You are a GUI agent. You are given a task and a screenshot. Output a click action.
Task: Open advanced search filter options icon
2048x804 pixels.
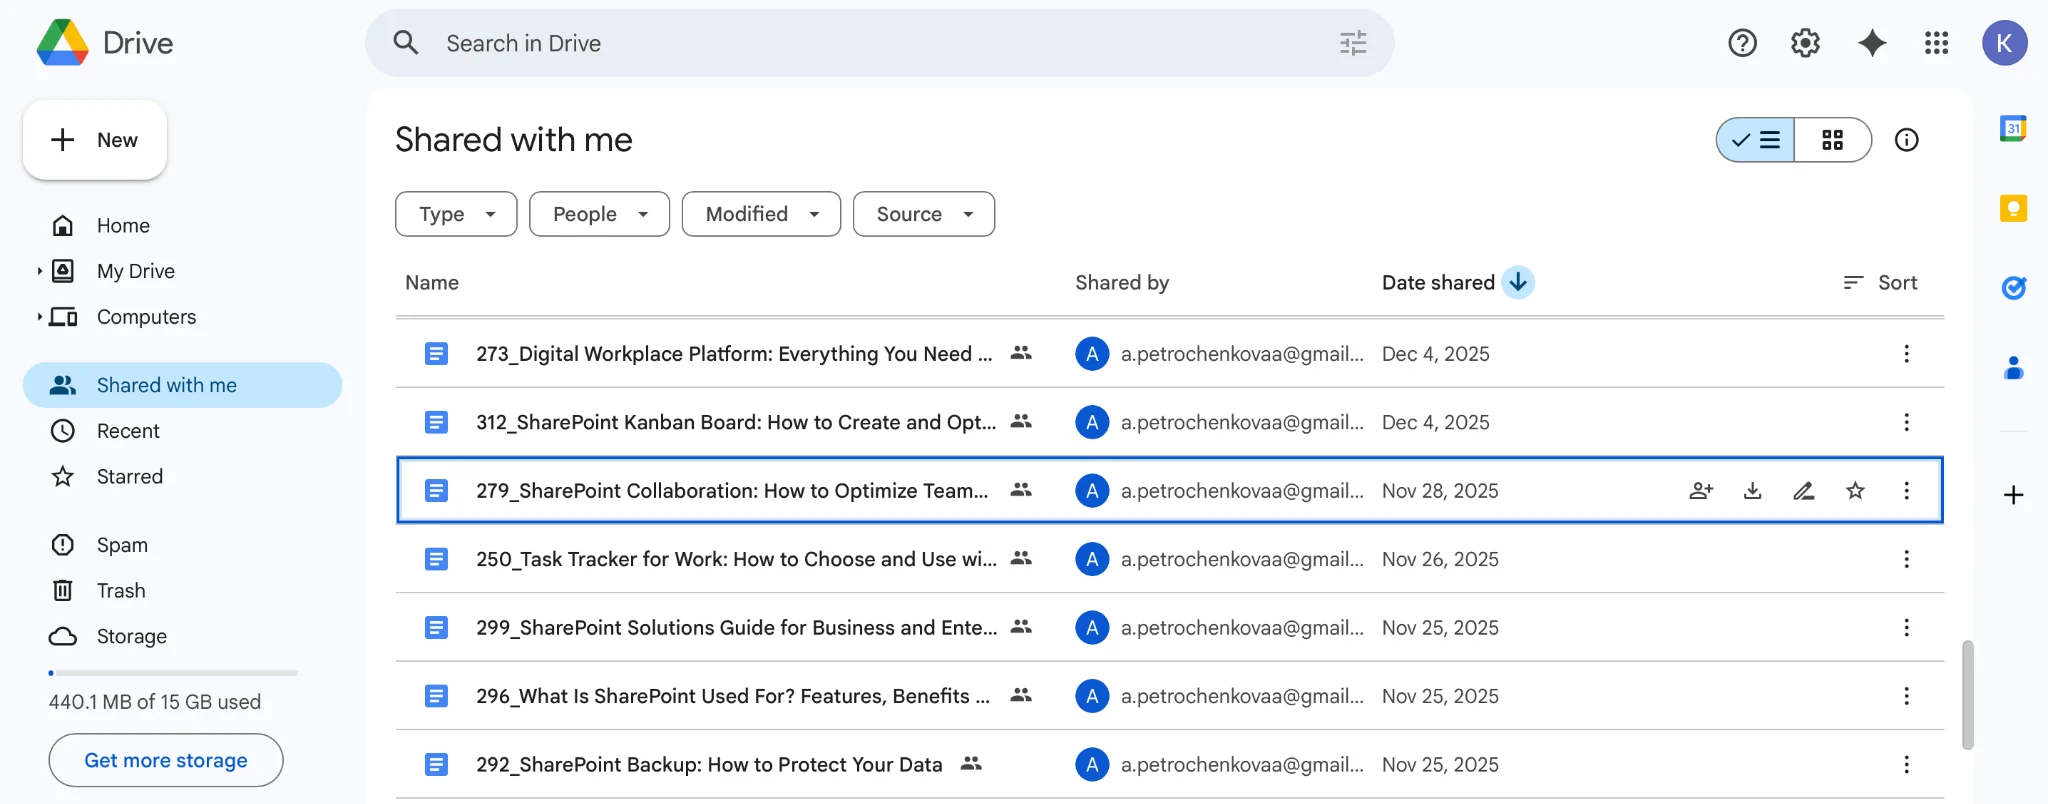coord(1352,43)
